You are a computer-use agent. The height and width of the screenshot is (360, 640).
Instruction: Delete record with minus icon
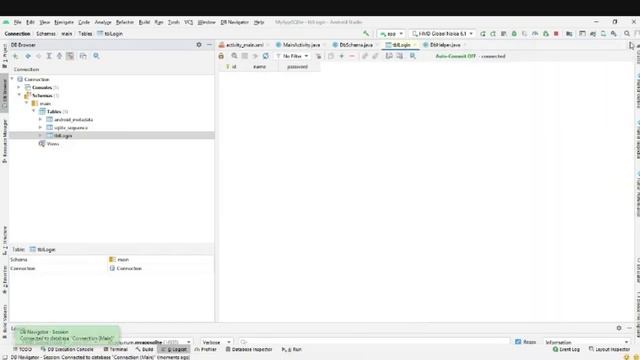tap(352, 56)
